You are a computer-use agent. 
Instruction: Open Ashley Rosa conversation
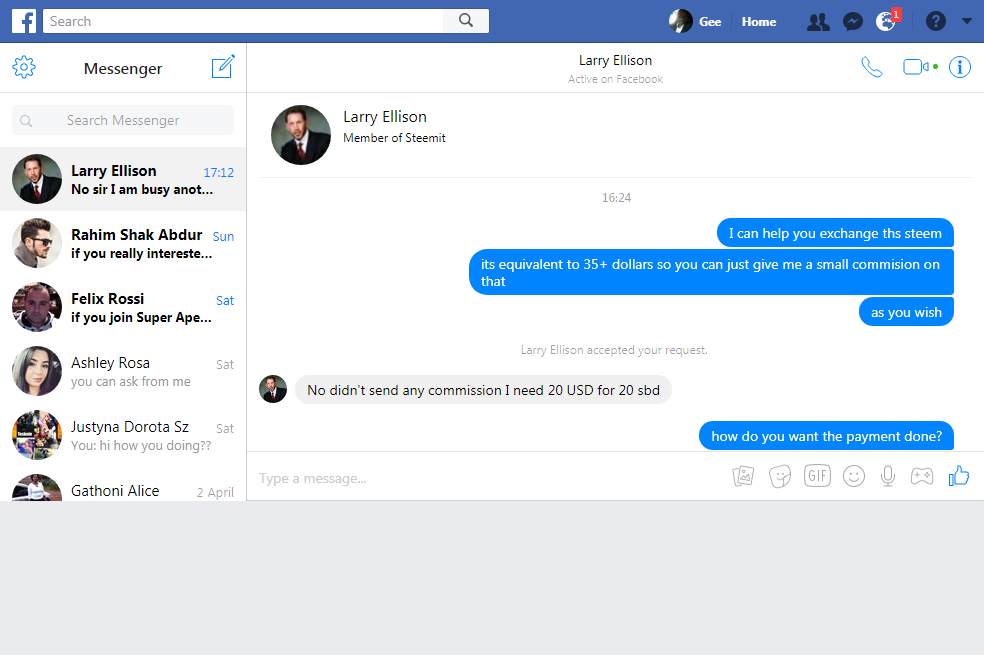click(123, 371)
